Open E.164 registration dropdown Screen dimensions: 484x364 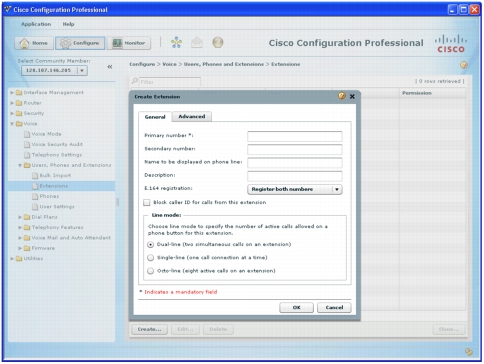[295, 189]
